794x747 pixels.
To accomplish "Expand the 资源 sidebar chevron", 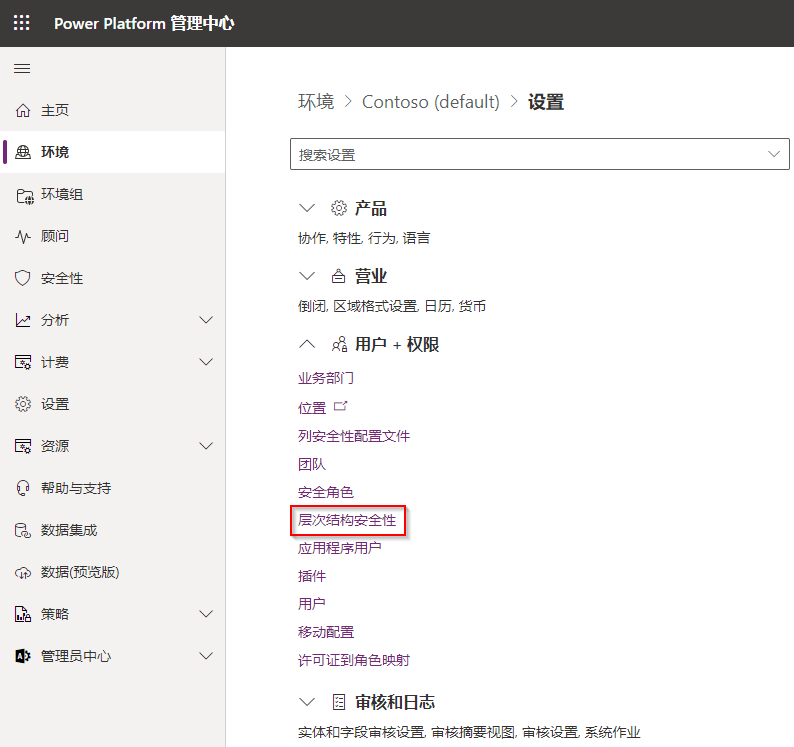I will point(206,446).
